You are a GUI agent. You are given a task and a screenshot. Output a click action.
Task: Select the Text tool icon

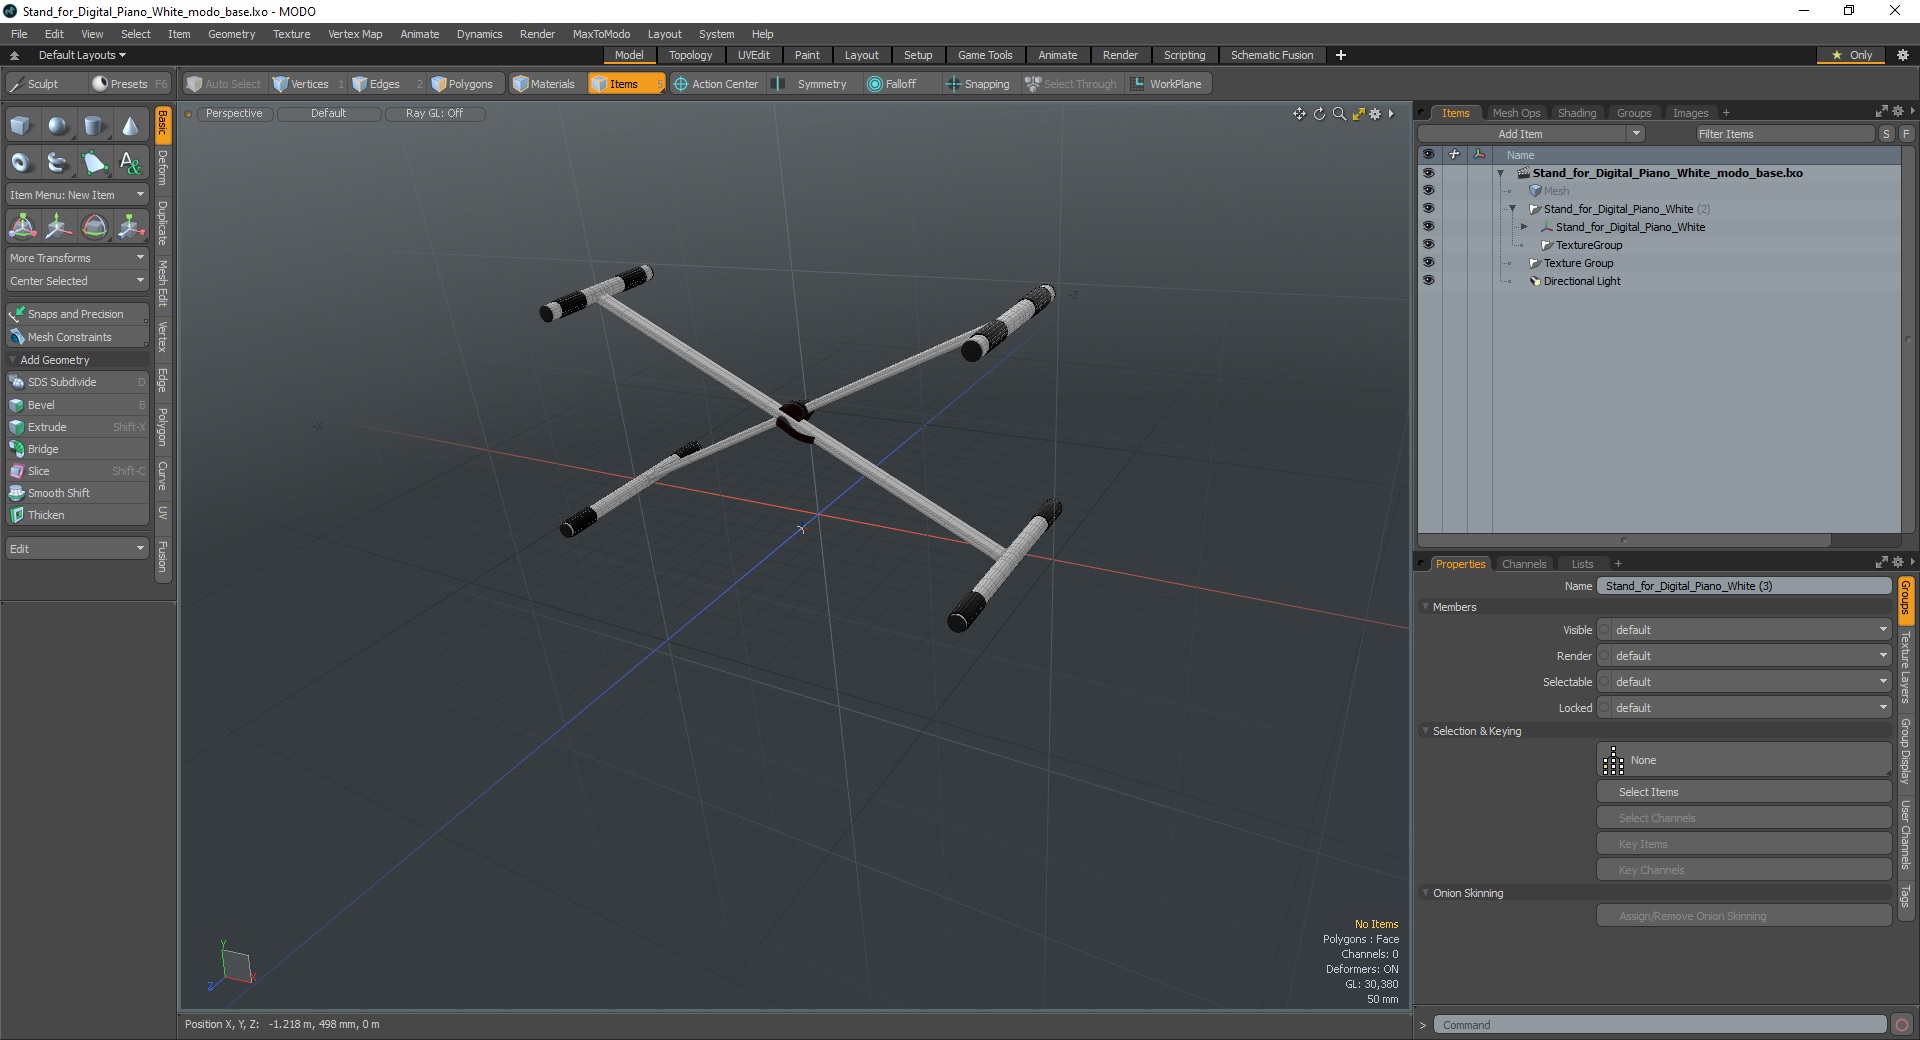(131, 162)
